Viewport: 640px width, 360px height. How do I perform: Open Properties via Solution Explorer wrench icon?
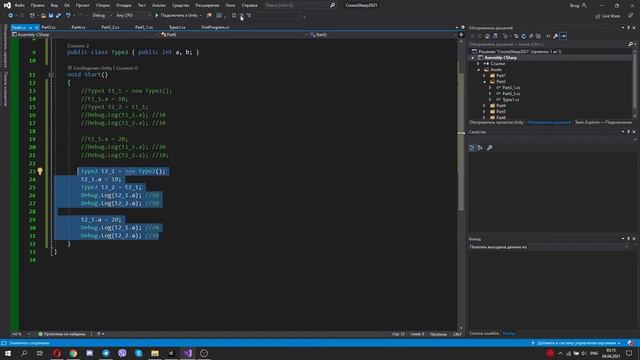click(556, 36)
